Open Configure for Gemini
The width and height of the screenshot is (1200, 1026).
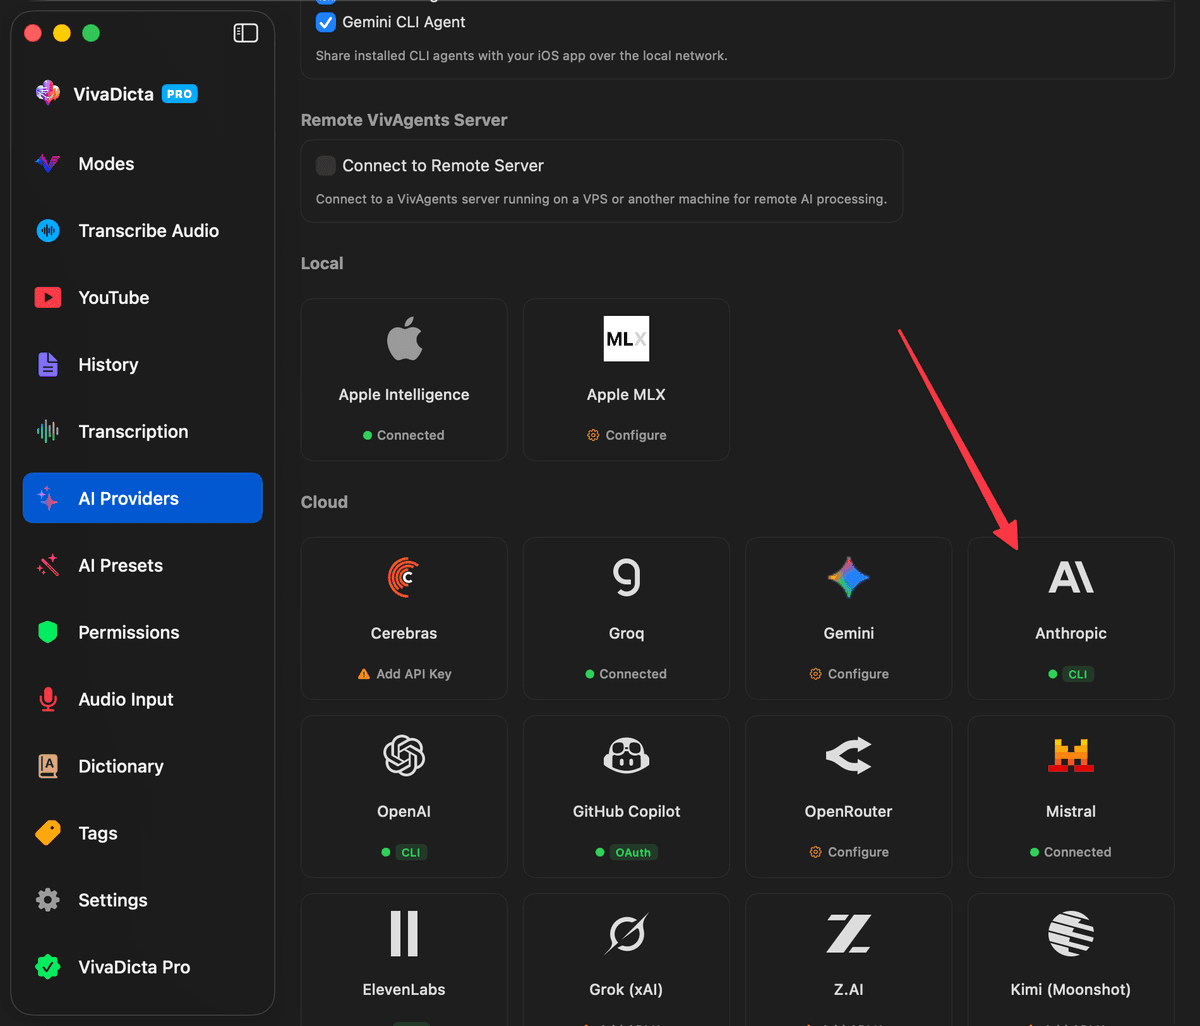coord(848,673)
